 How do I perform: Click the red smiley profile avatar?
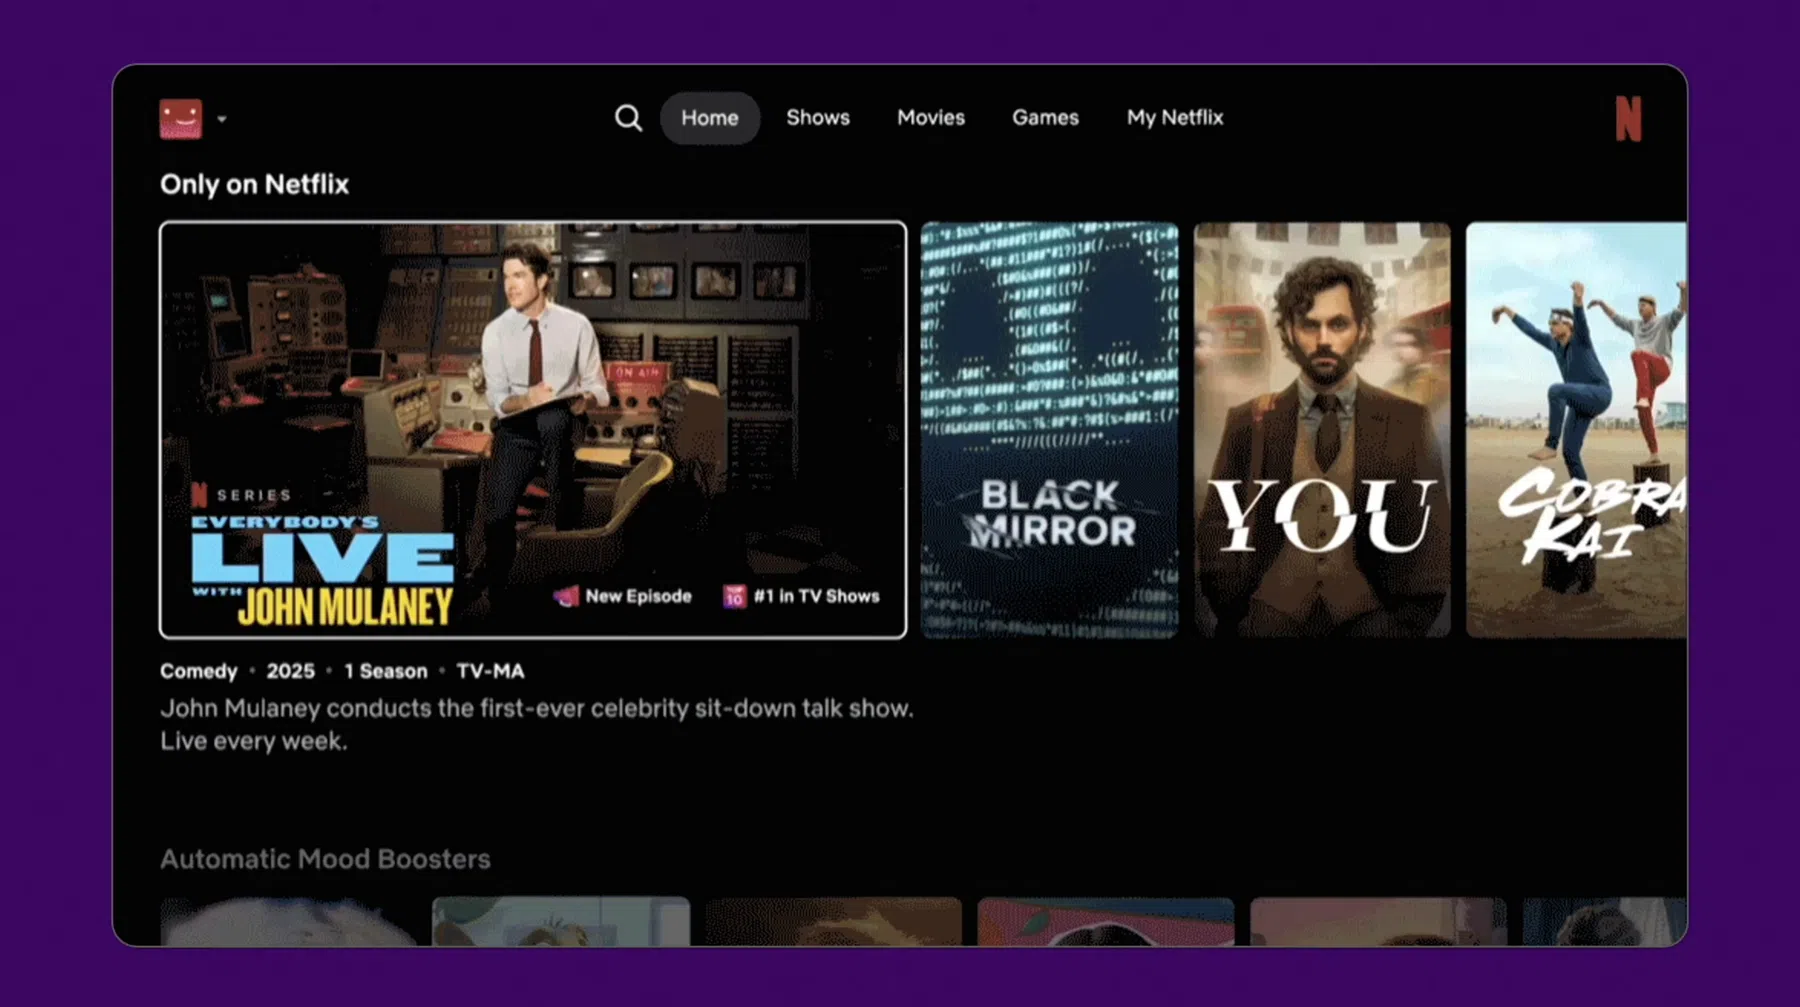[x=181, y=119]
